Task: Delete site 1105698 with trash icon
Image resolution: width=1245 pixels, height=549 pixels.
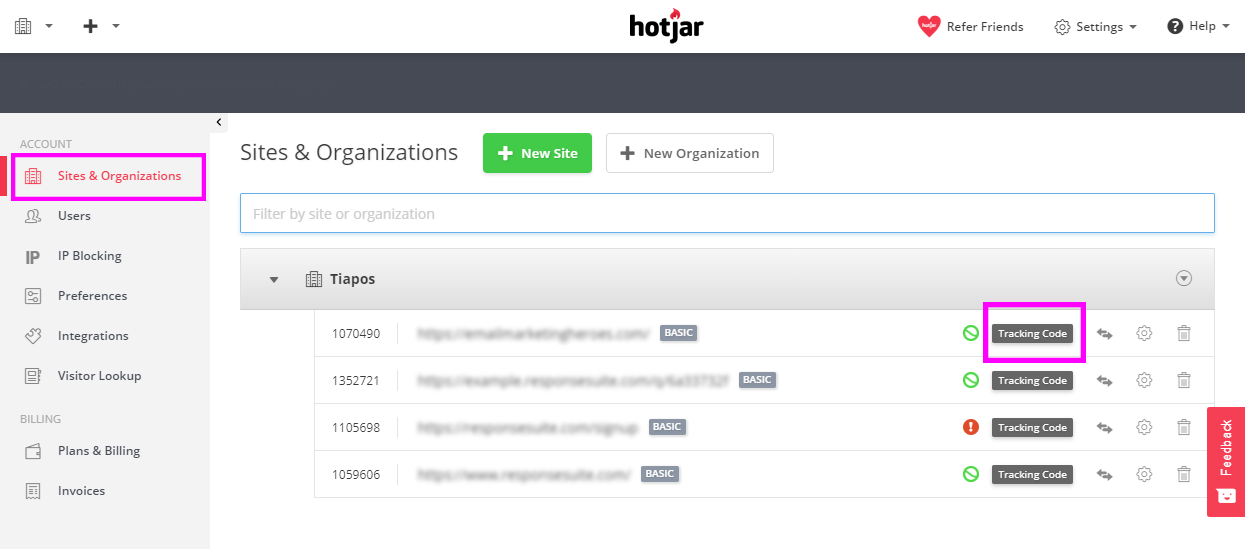Action: (1184, 427)
